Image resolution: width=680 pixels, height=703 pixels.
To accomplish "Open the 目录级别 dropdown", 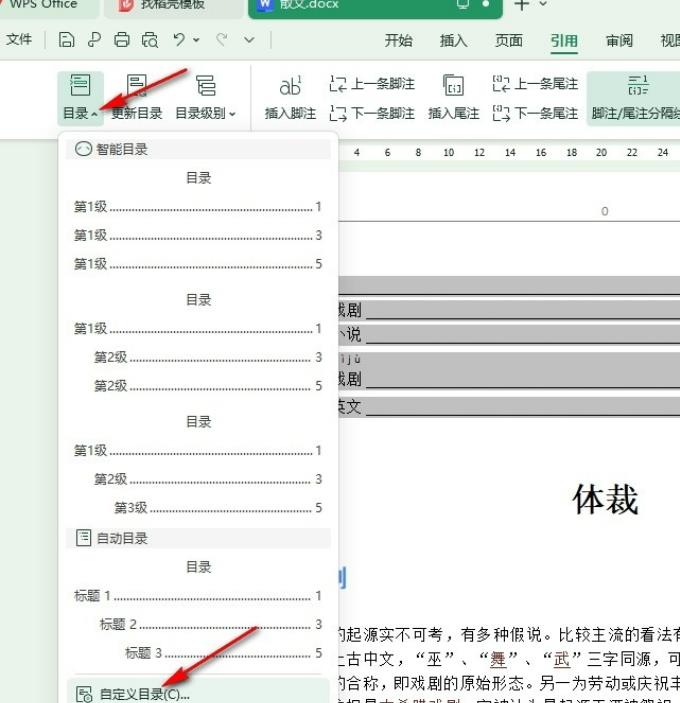I will [x=205, y=97].
